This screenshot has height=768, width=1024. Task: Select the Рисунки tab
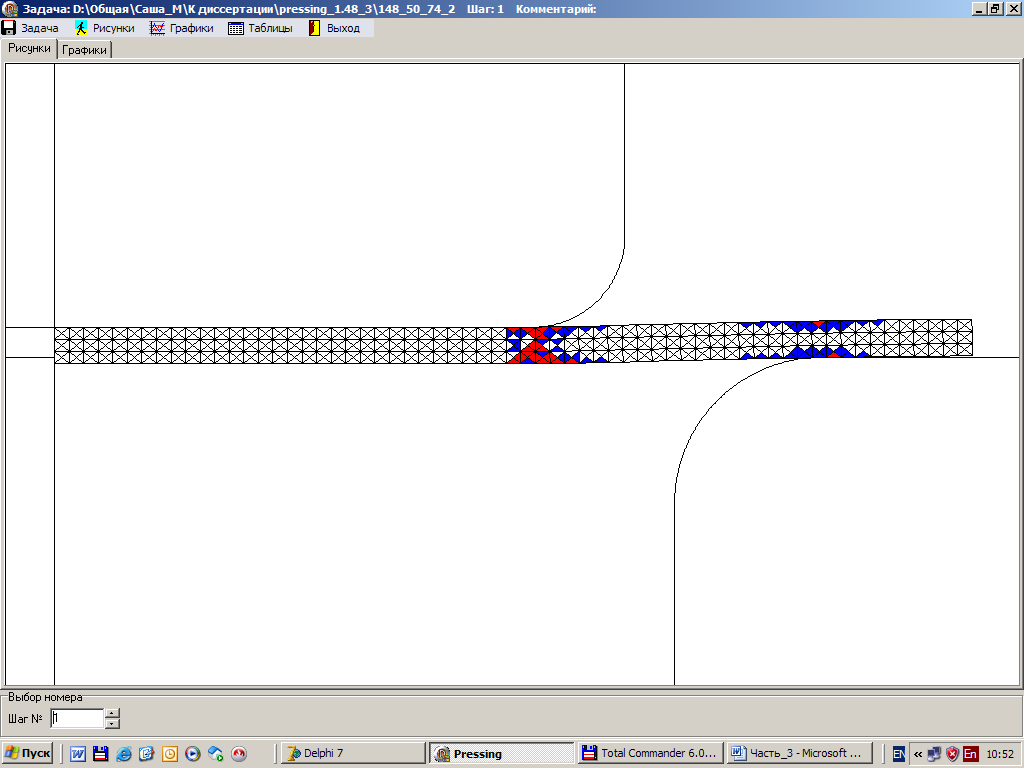[x=29, y=48]
